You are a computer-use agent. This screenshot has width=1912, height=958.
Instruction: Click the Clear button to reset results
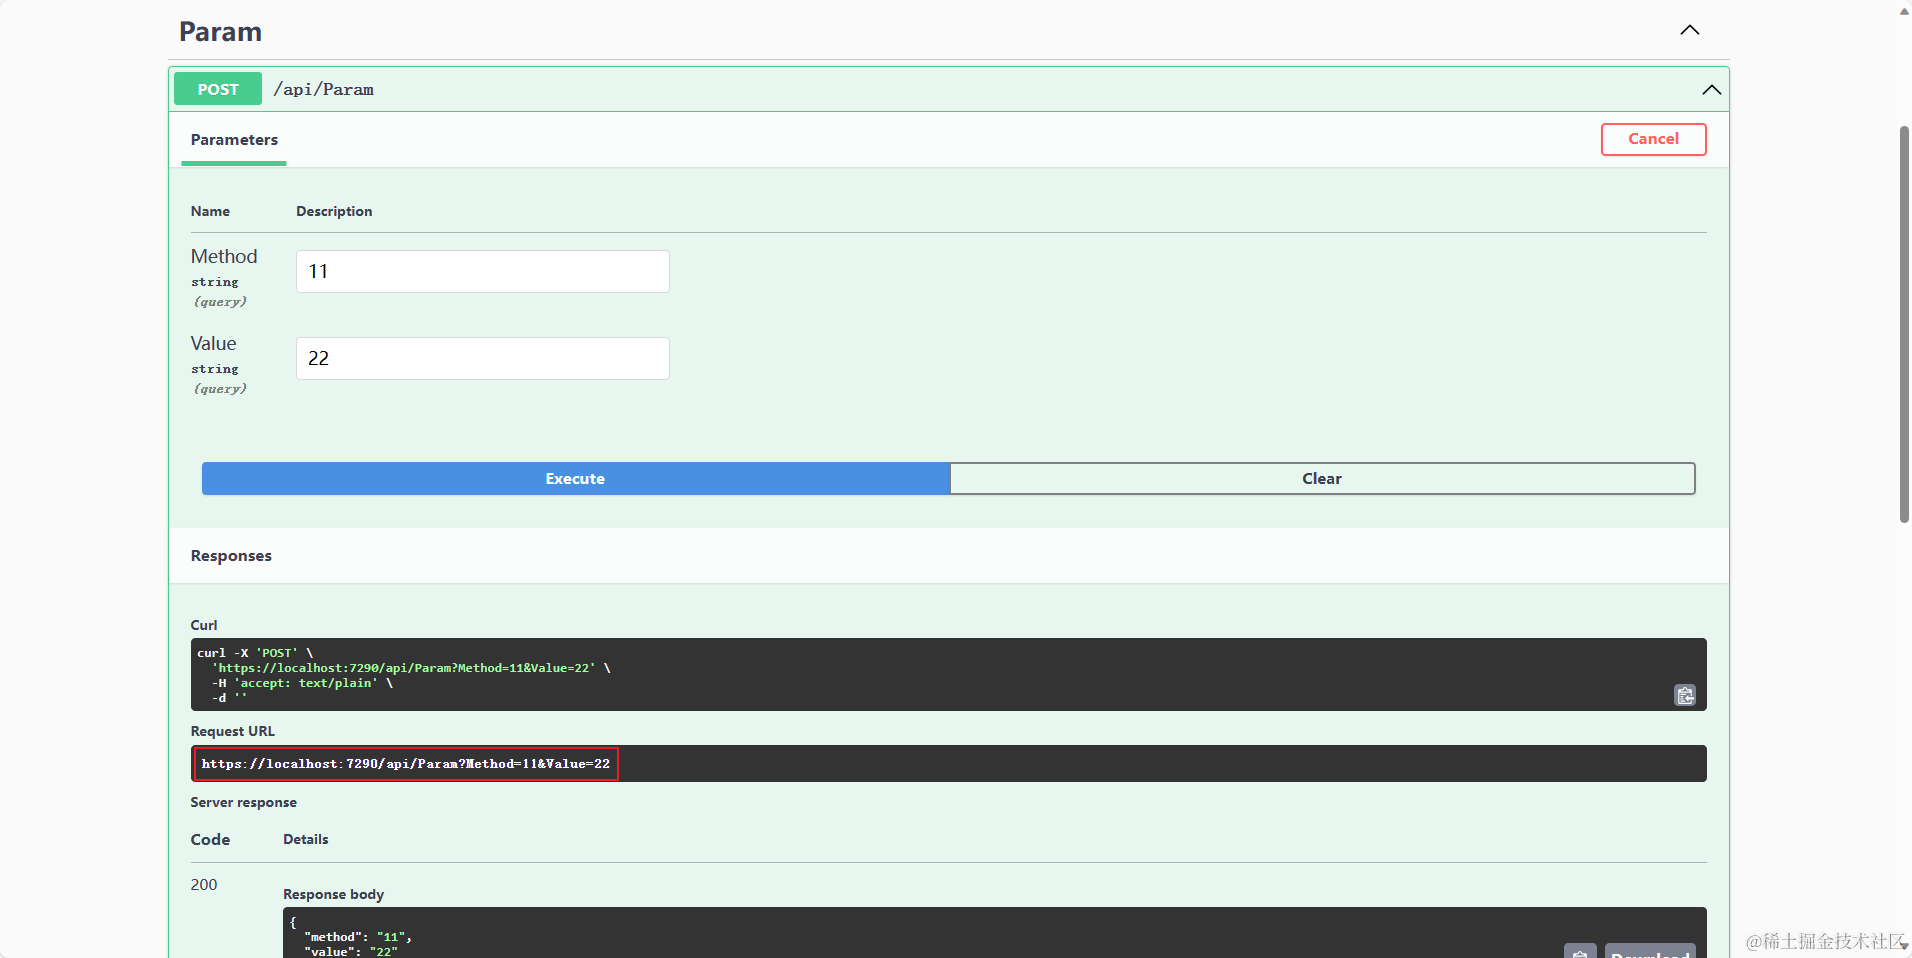coord(1321,478)
